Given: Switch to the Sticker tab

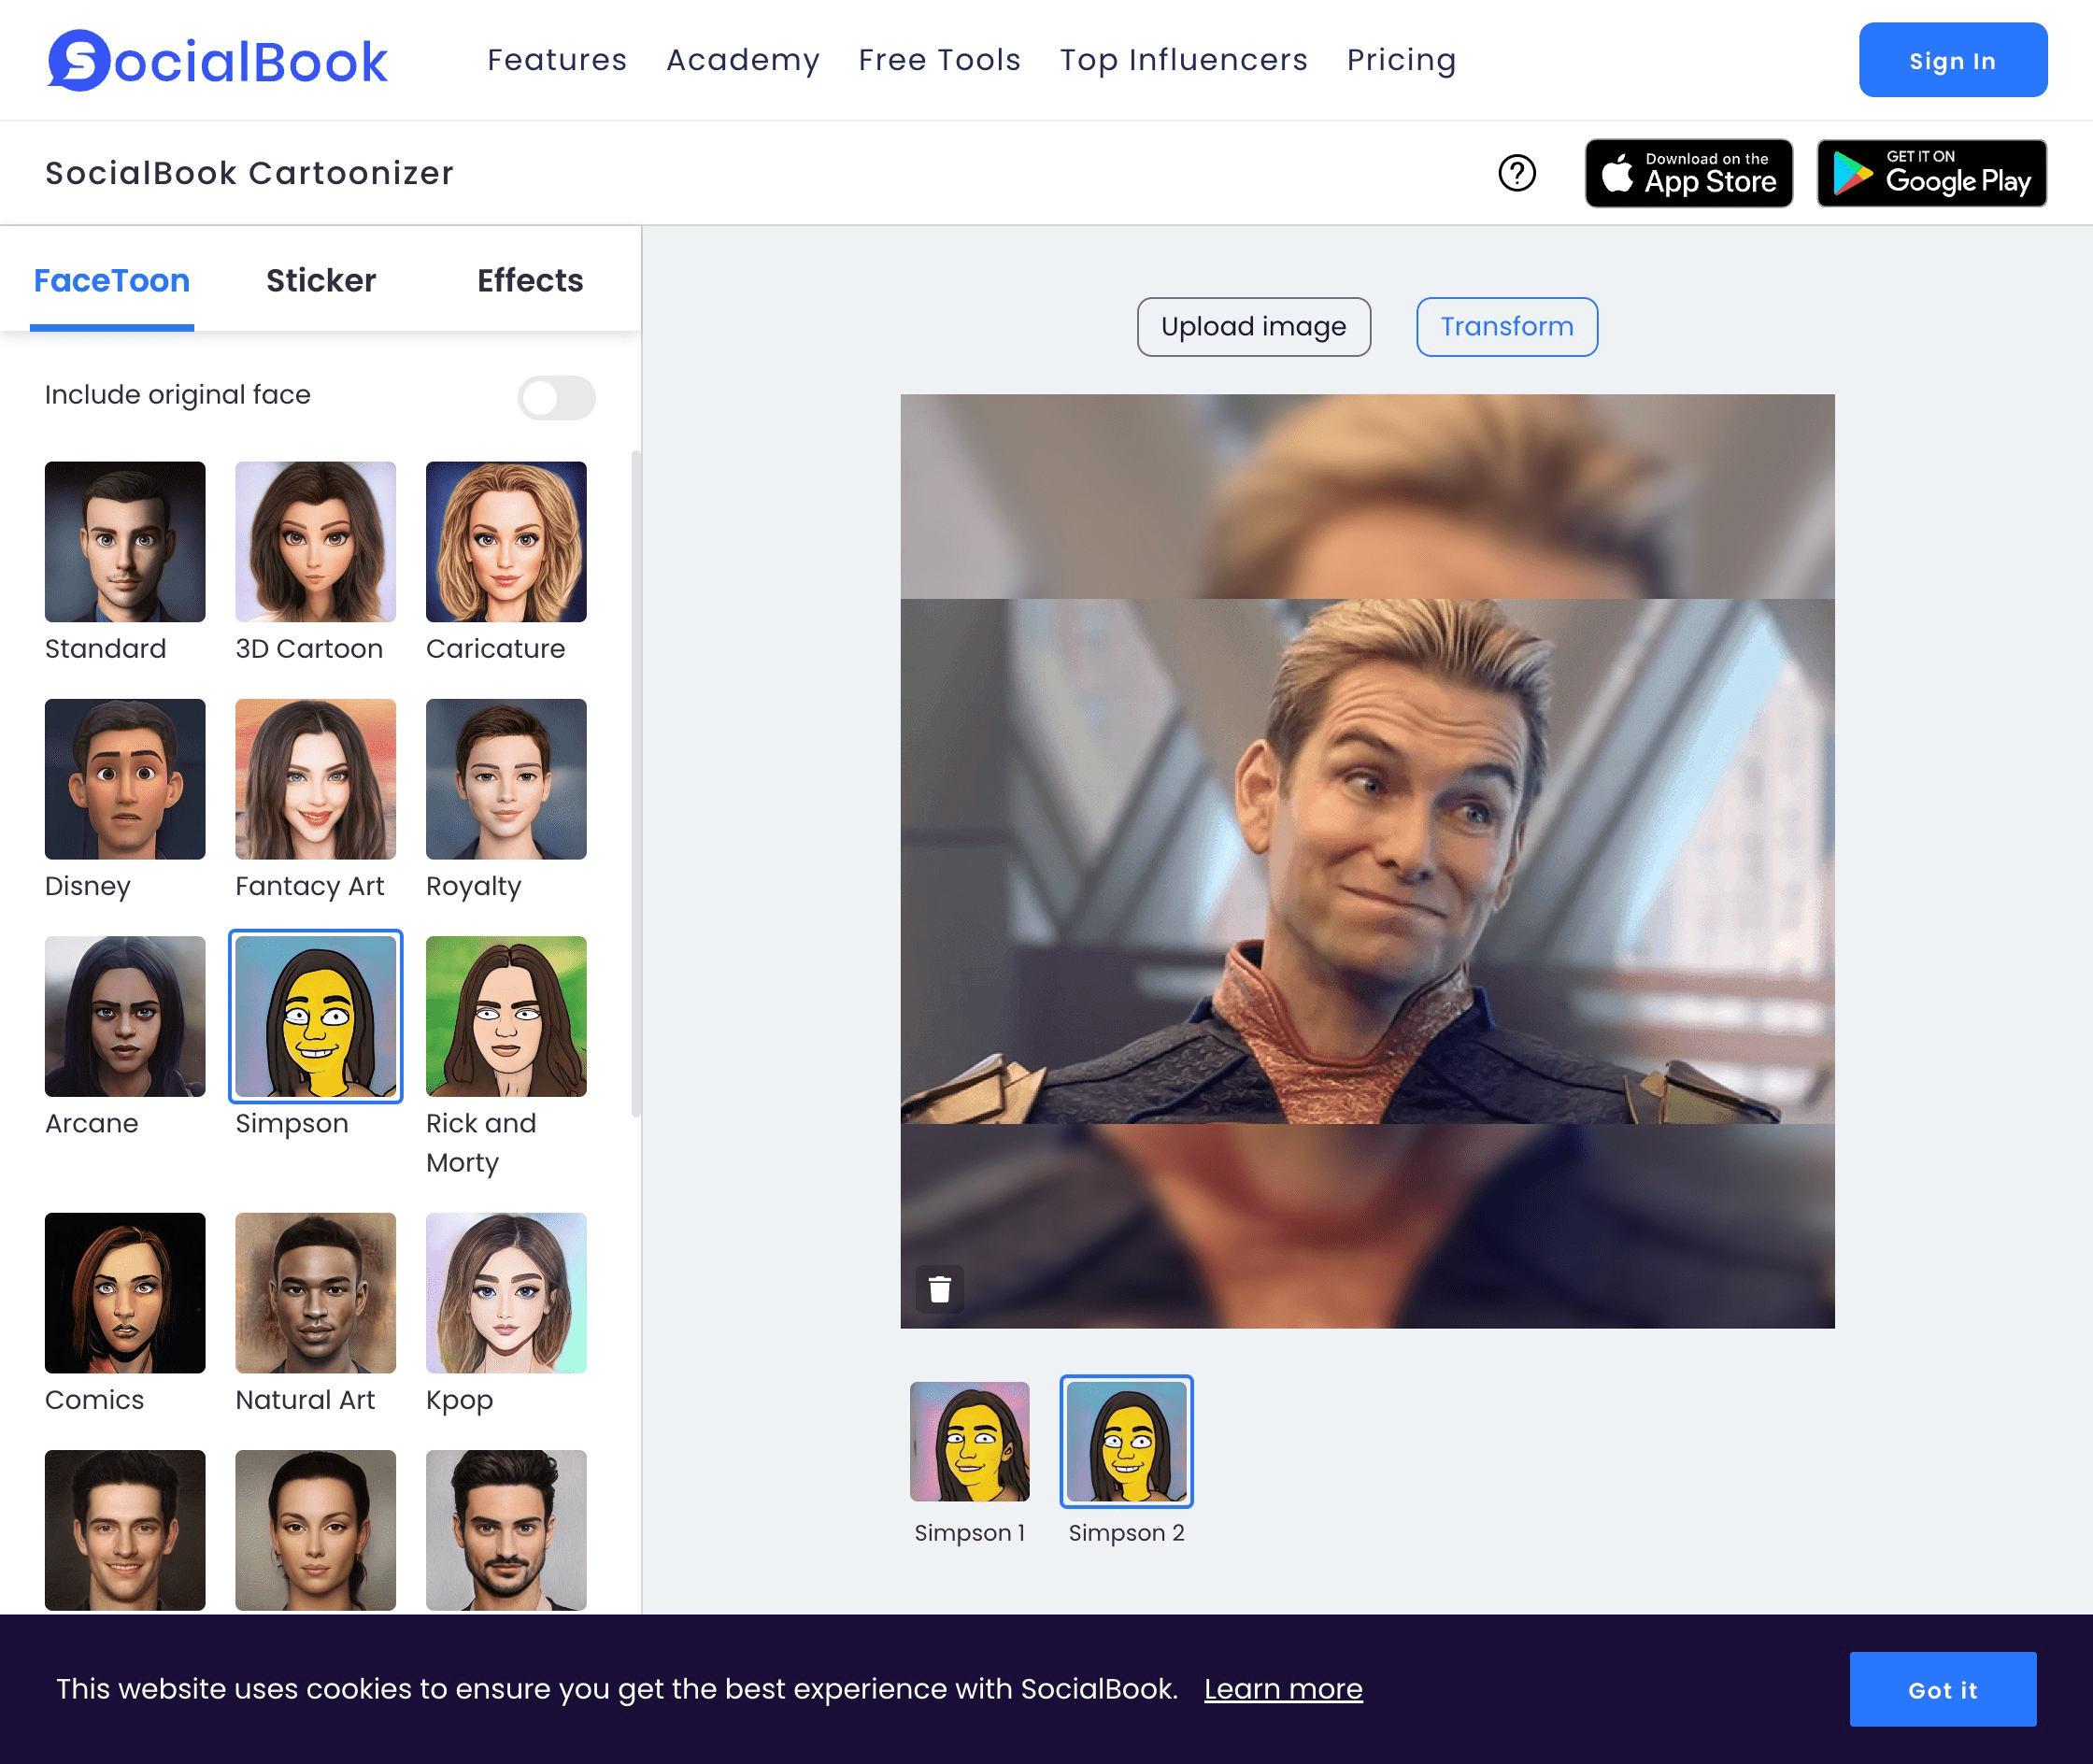Looking at the screenshot, I should [321, 281].
